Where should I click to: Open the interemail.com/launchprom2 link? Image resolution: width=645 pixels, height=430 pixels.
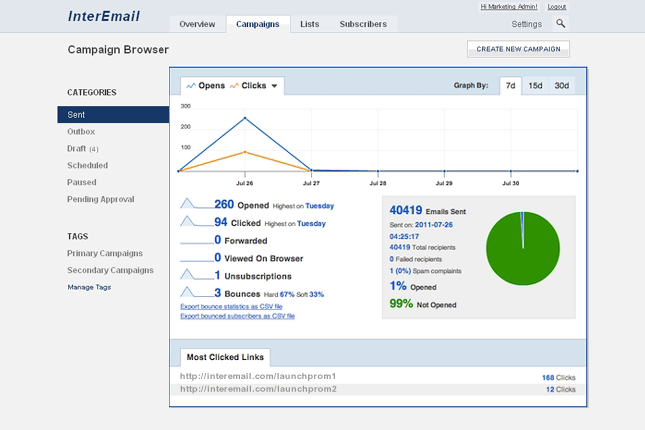point(258,389)
